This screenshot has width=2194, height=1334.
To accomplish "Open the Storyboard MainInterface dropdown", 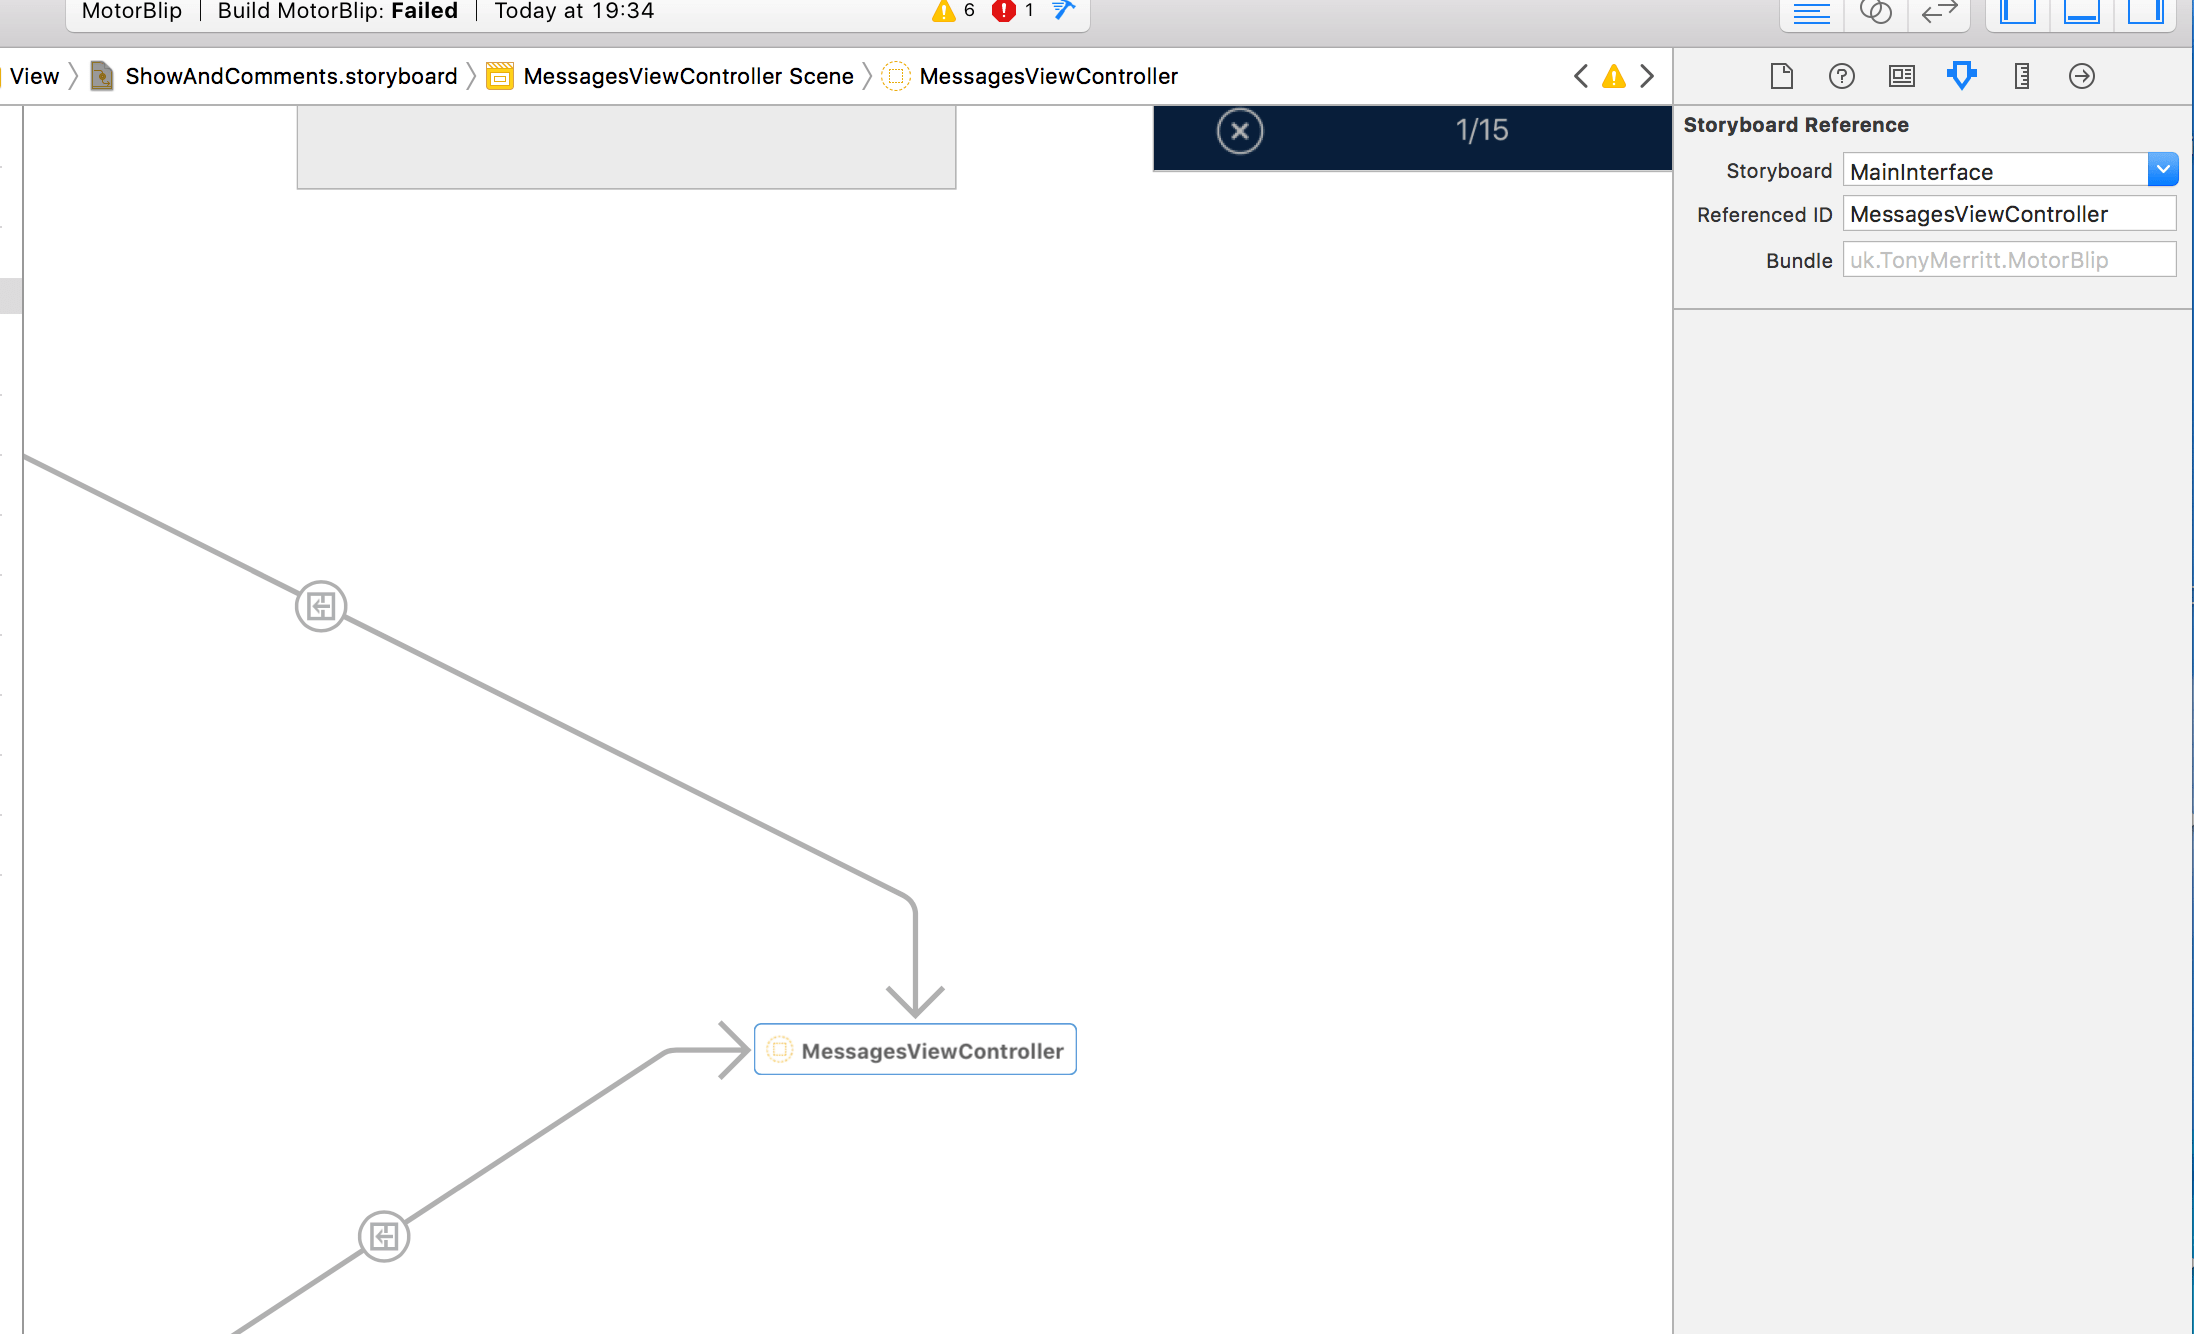I will click(2162, 170).
